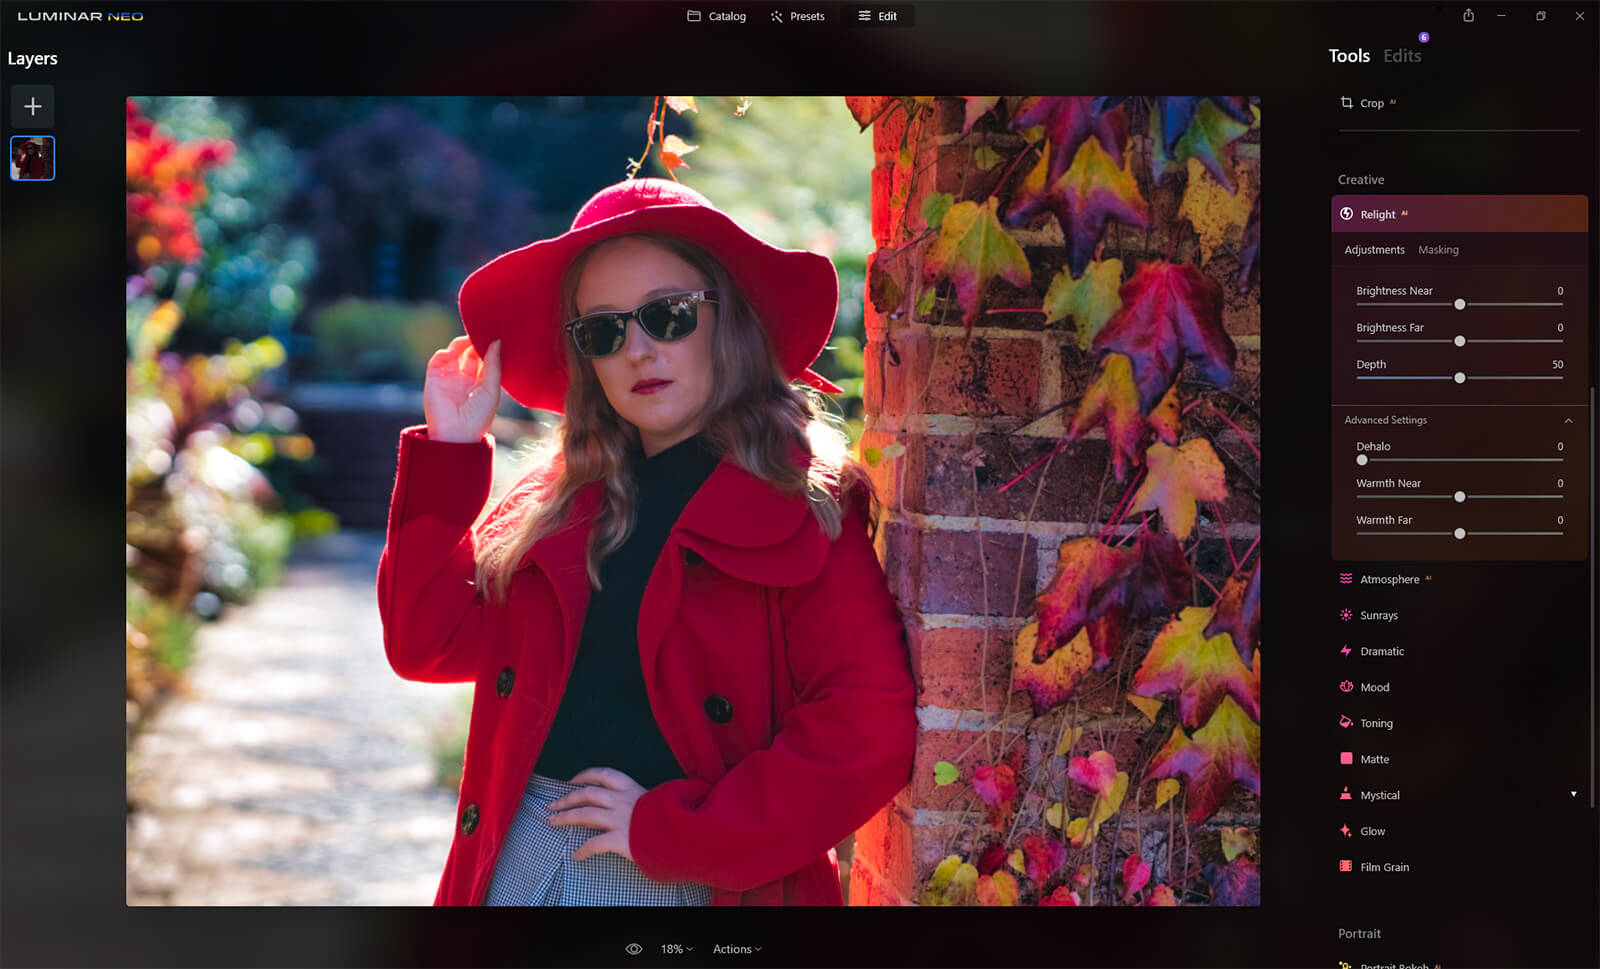Screen dimensions: 1600x969
Task: Click the Depth slider handle
Action: click(1459, 378)
